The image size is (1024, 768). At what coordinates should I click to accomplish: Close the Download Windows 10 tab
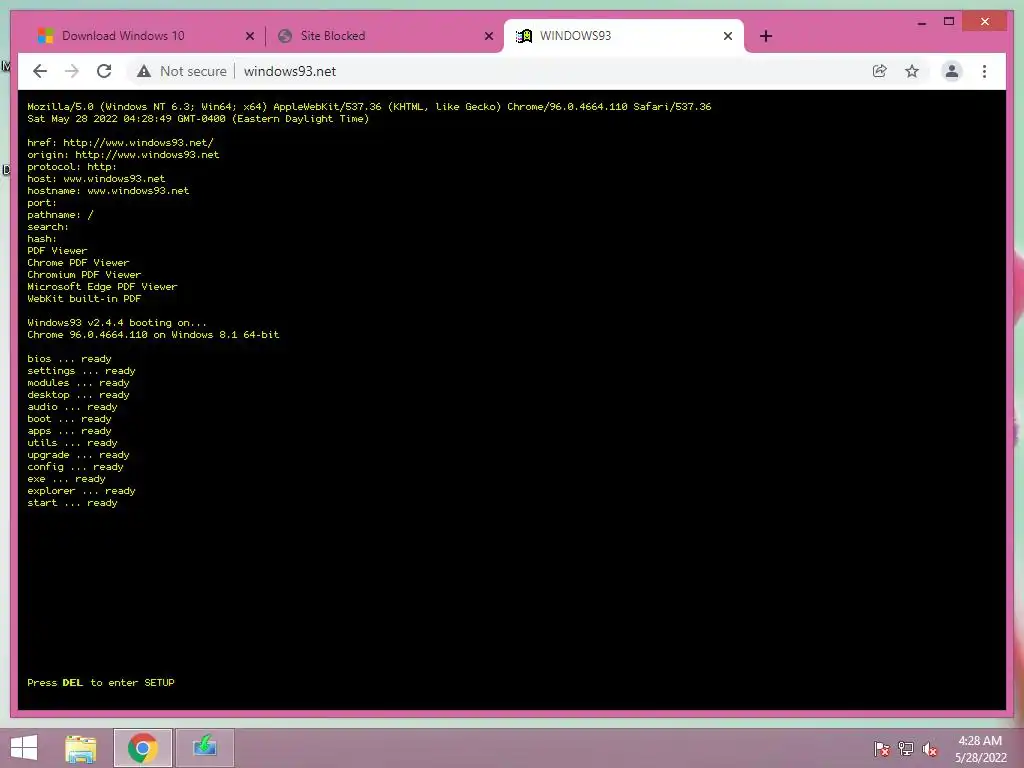249,36
